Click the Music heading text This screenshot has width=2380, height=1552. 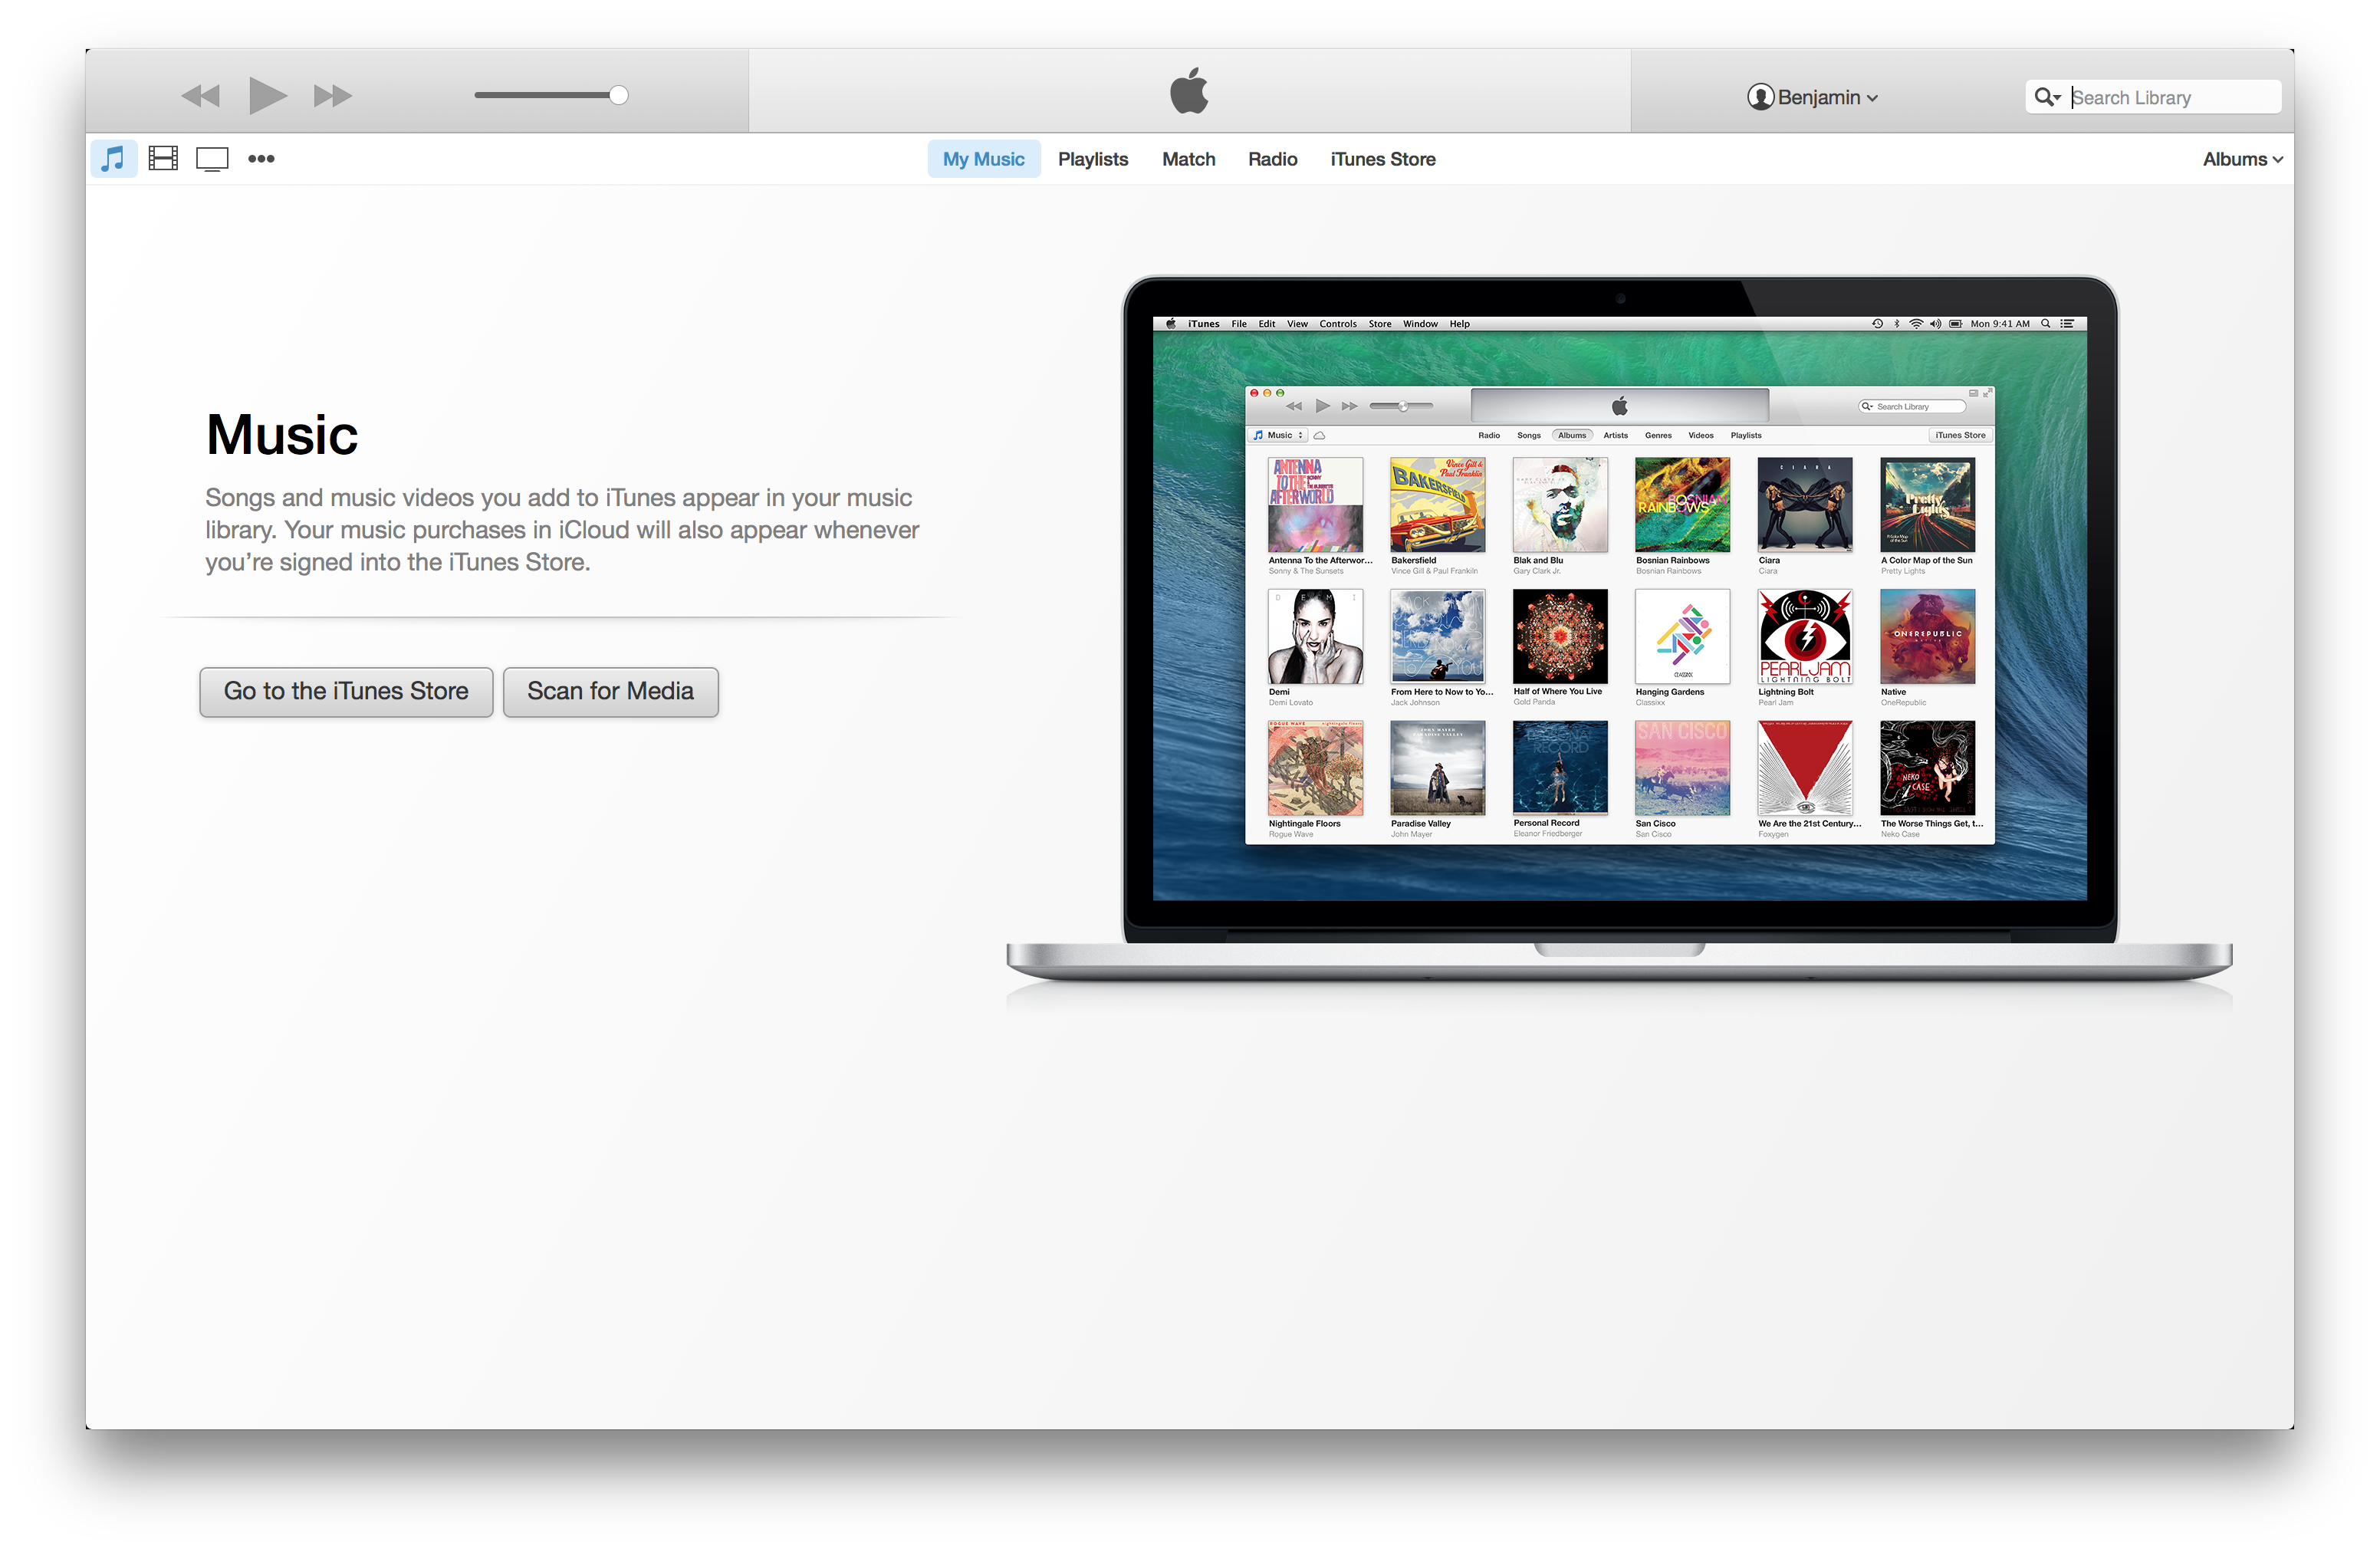click(282, 435)
